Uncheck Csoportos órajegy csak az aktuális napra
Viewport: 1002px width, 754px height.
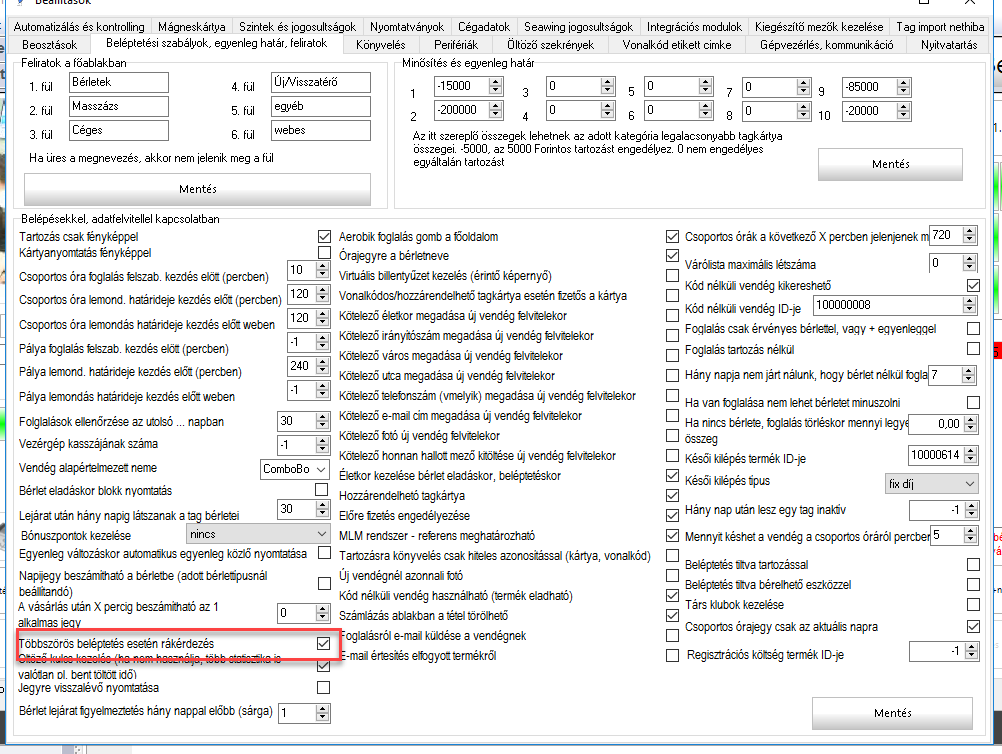click(973, 626)
